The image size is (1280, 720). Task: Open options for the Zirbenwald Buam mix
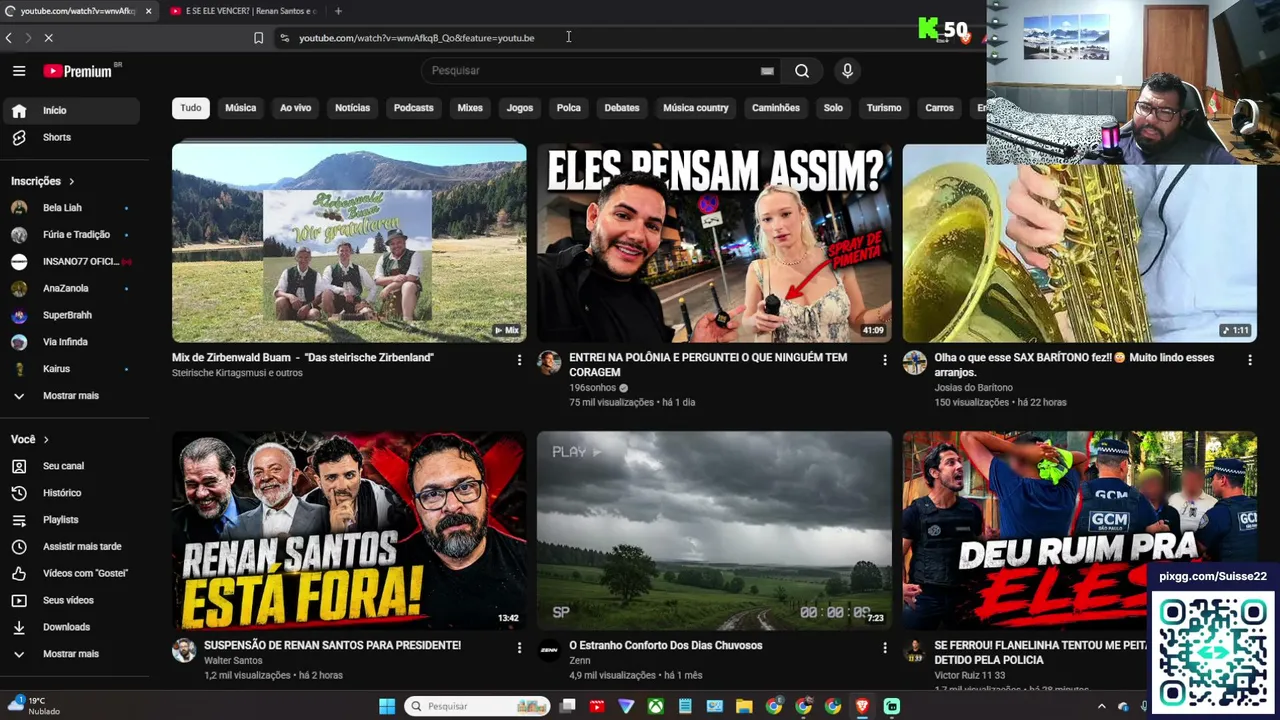click(519, 359)
